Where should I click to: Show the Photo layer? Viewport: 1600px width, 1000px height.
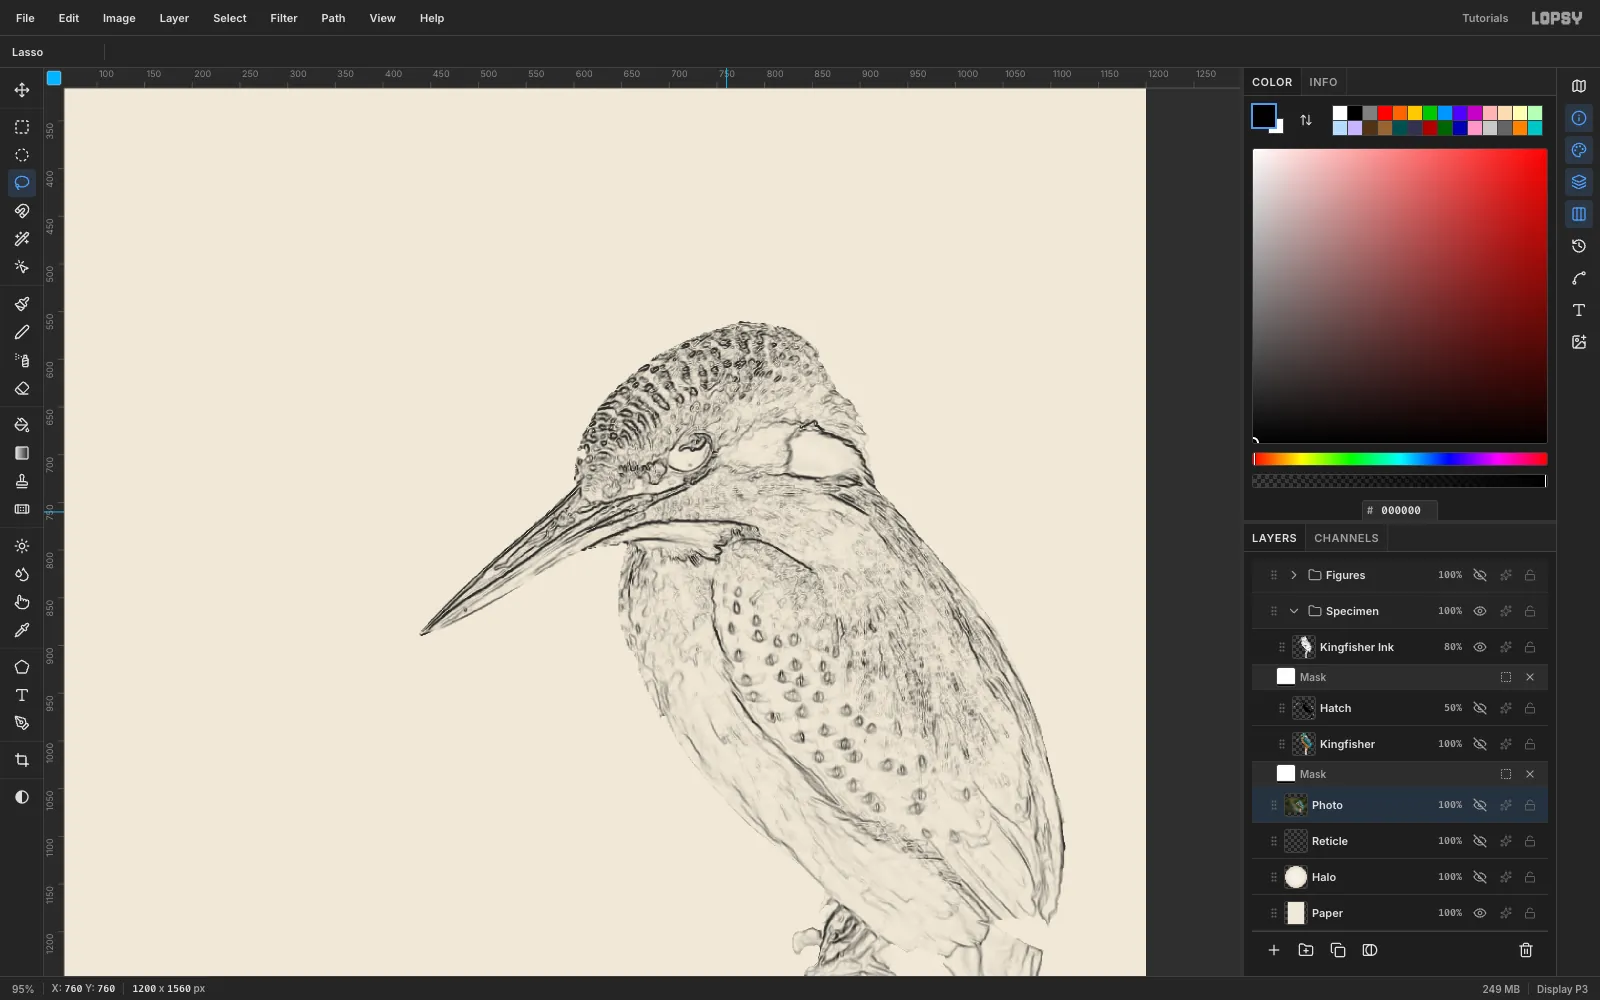click(x=1480, y=805)
